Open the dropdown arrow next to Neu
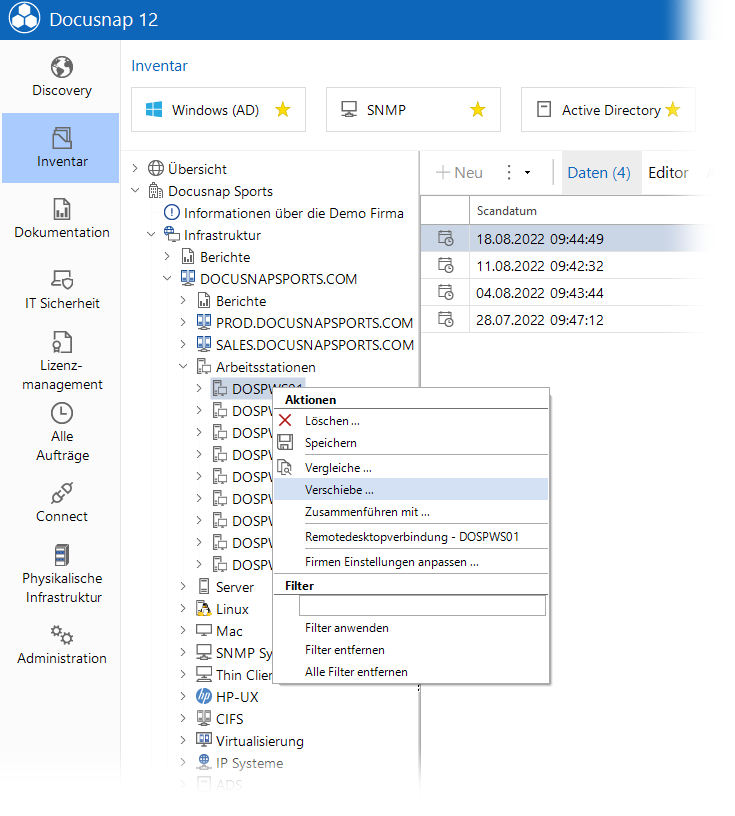 coord(527,173)
